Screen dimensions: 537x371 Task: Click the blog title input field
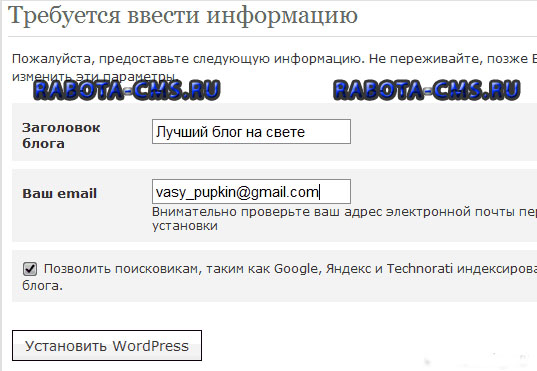pyautogui.click(x=251, y=132)
